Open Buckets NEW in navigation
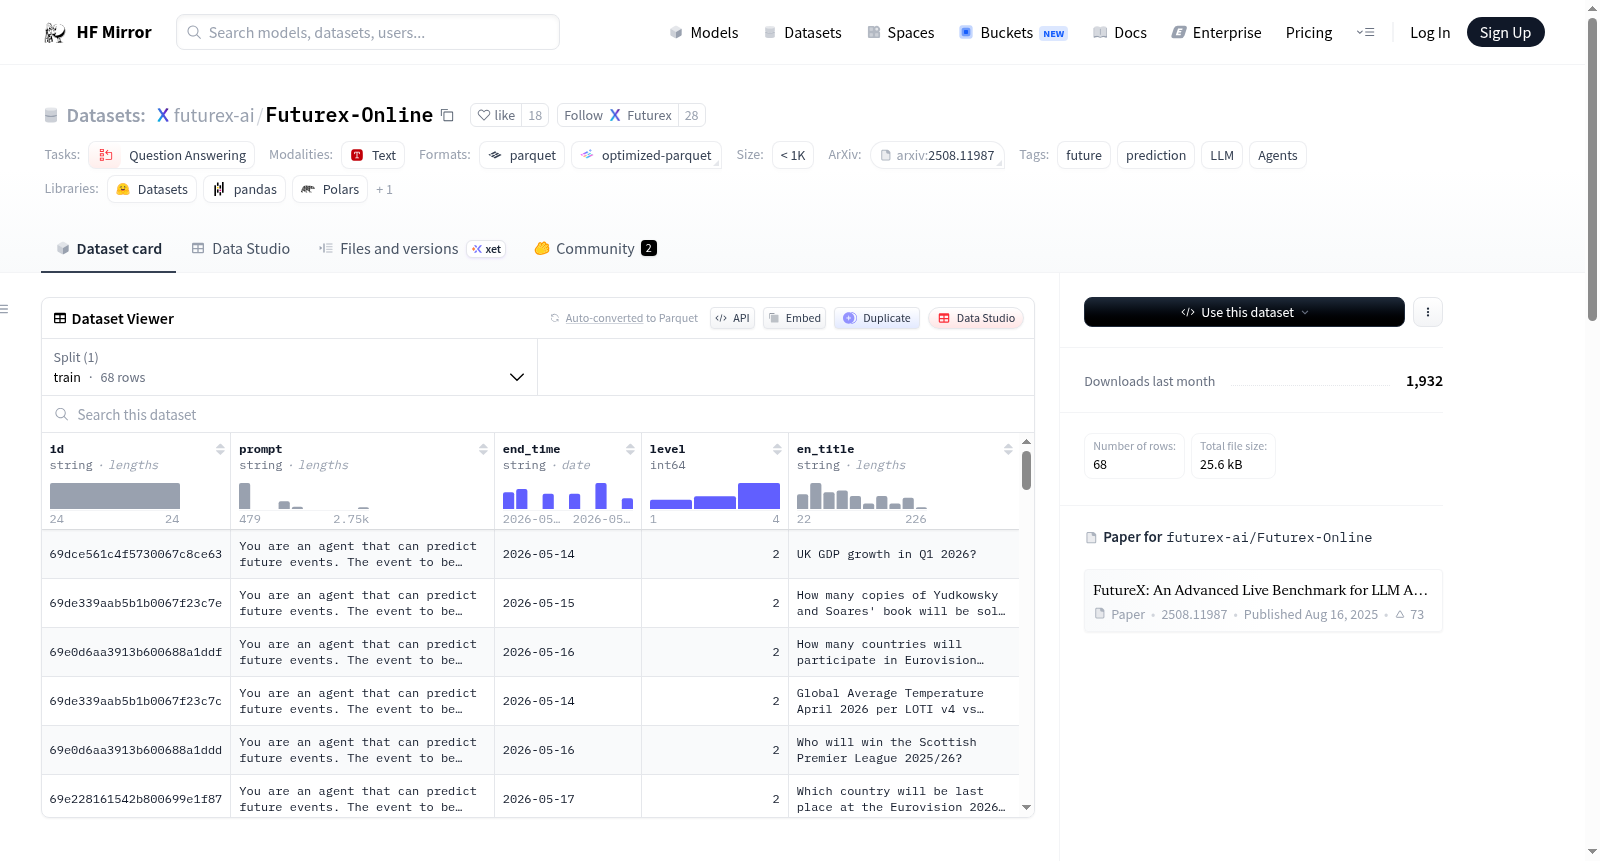 click(1013, 33)
